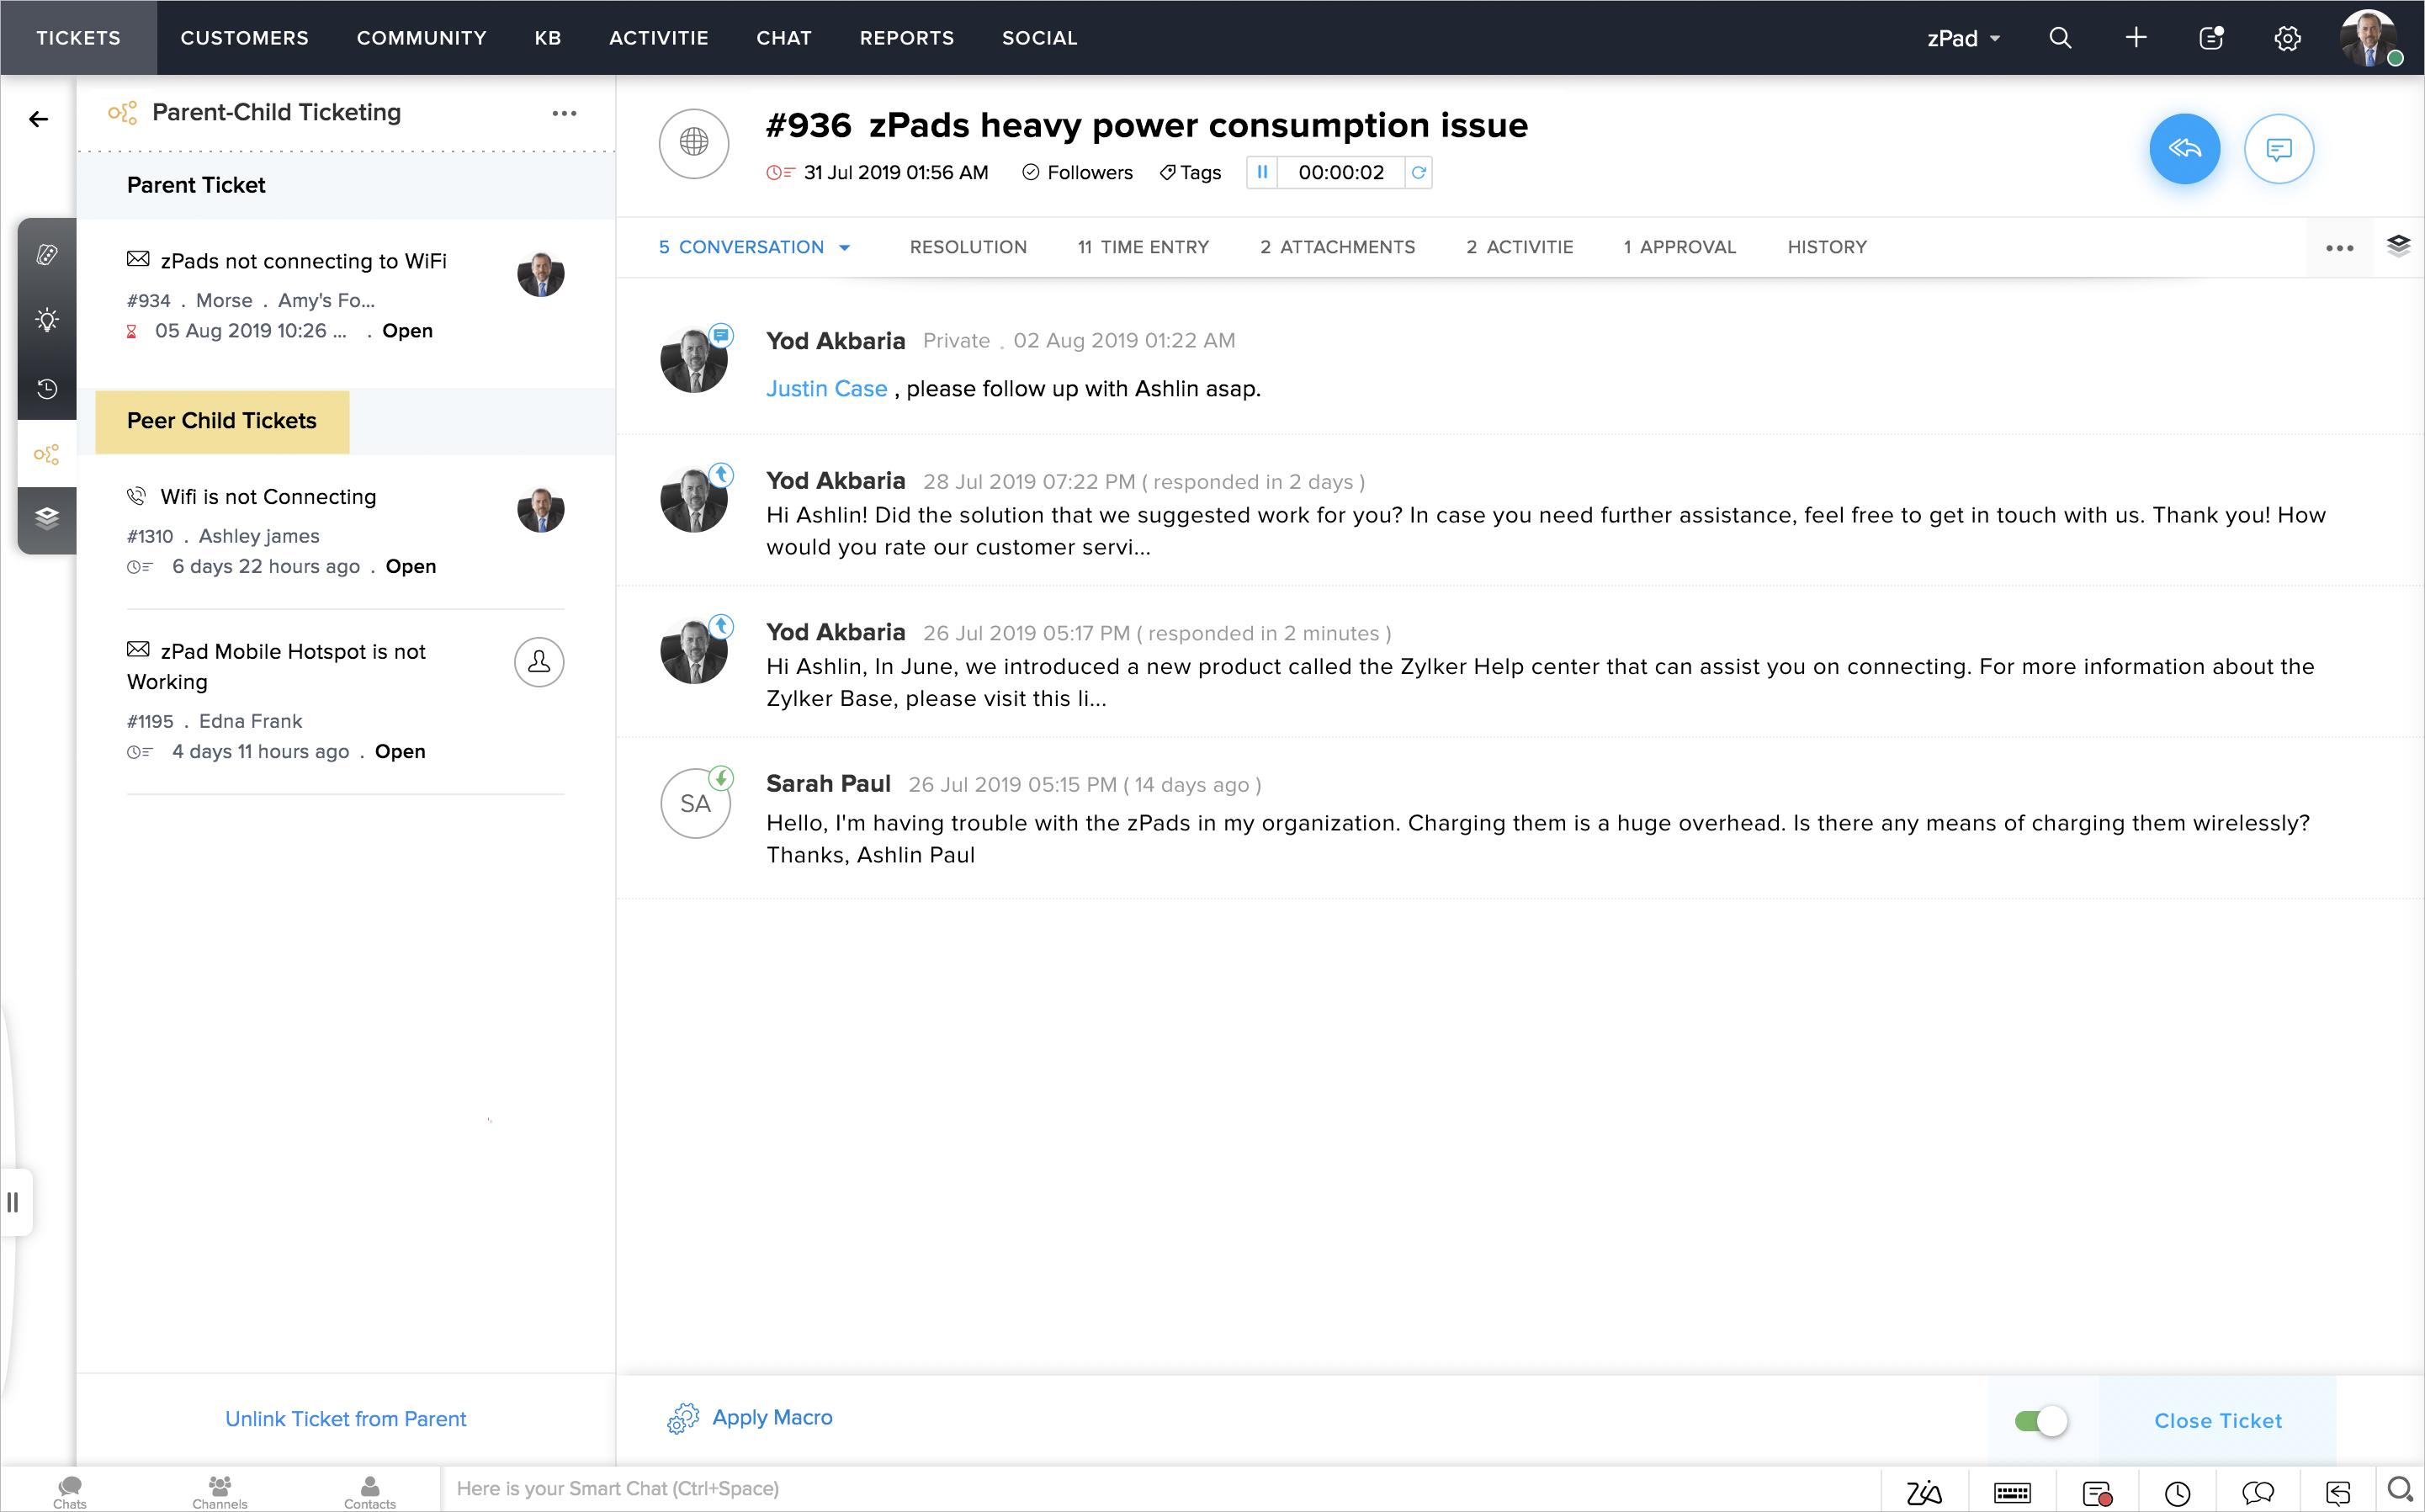The width and height of the screenshot is (2425, 1512).
Task: Click the lightbulb icon in left sidebar
Action: [47, 320]
